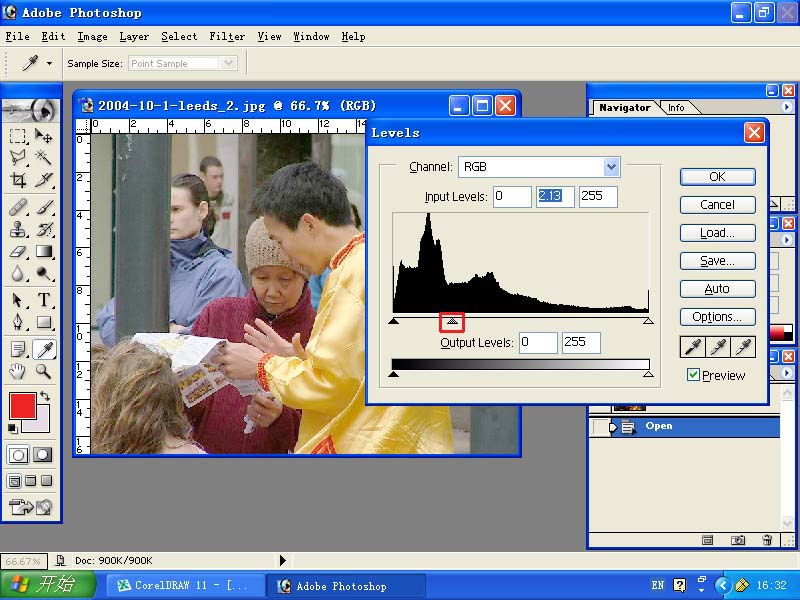Screen dimensions: 800x600
Task: Click the Auto button in Levels
Action: tap(717, 289)
